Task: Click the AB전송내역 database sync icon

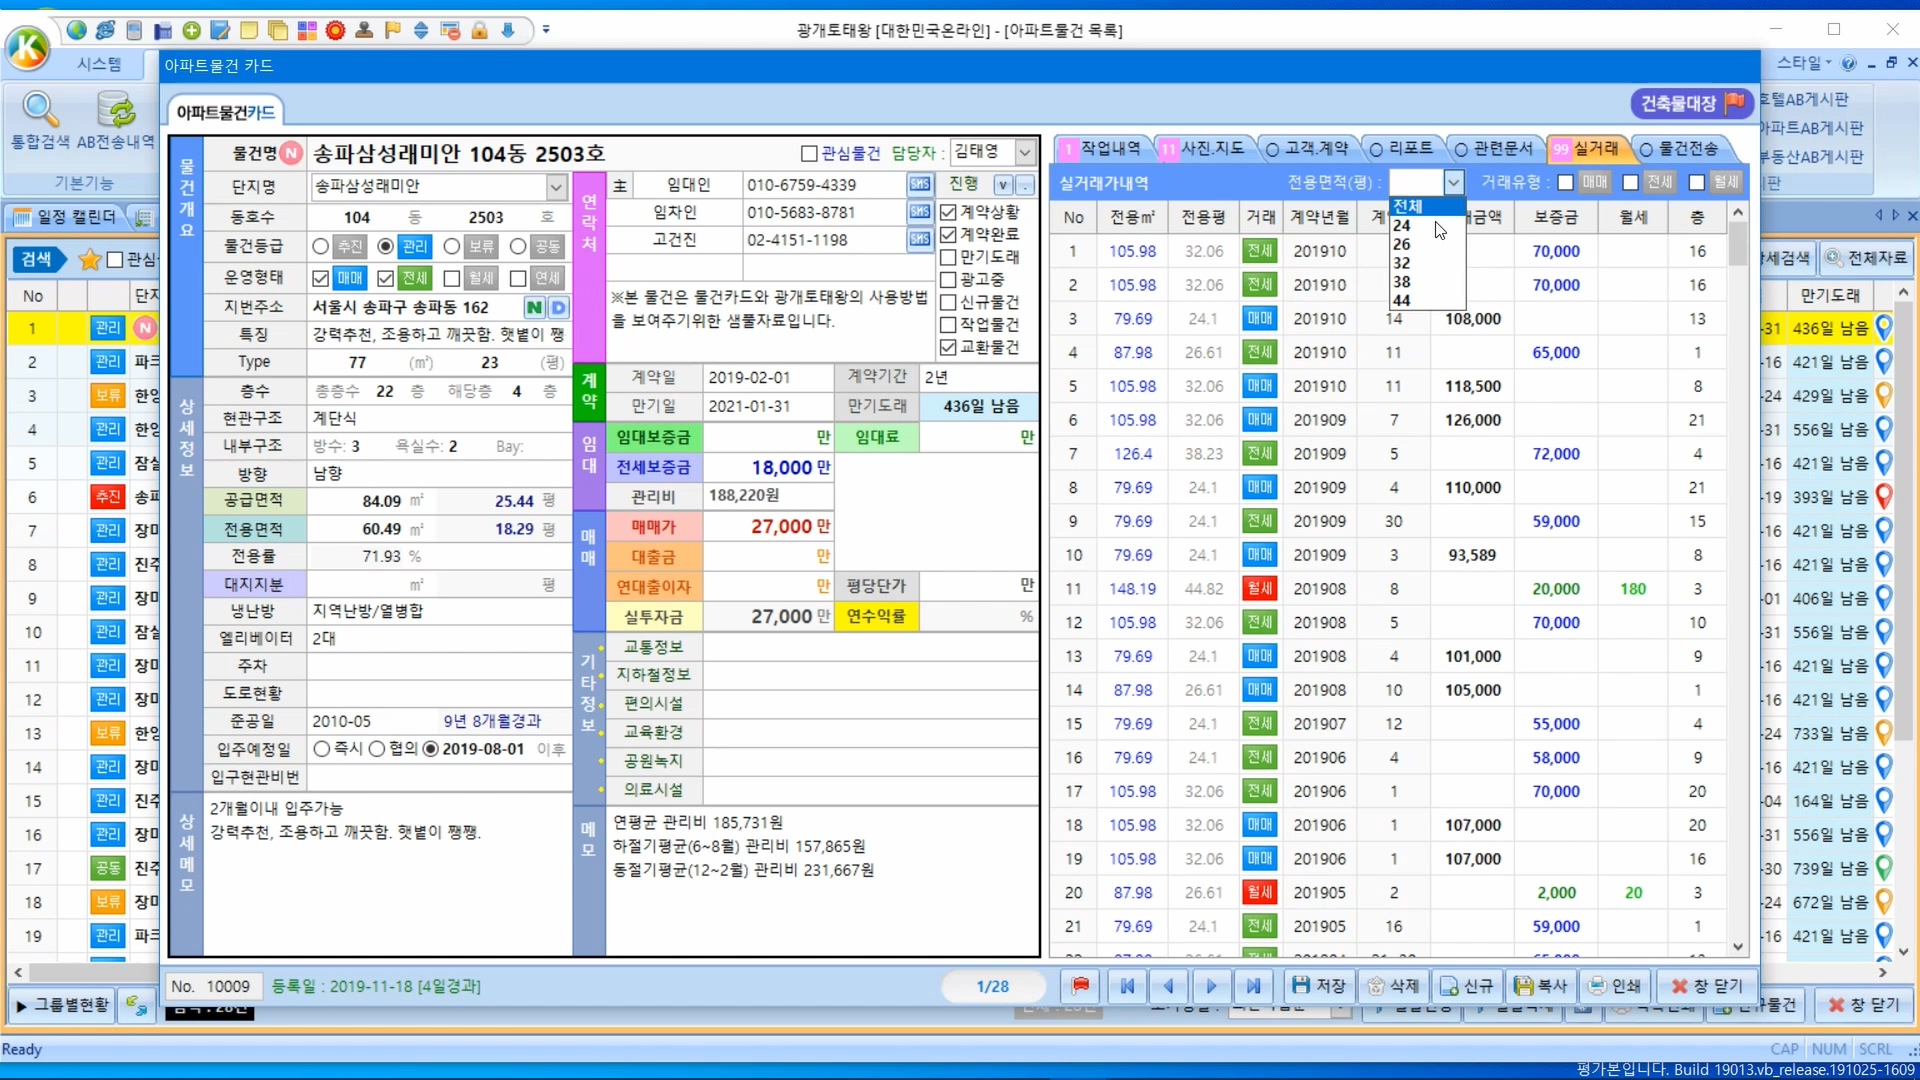Action: pyautogui.click(x=116, y=109)
